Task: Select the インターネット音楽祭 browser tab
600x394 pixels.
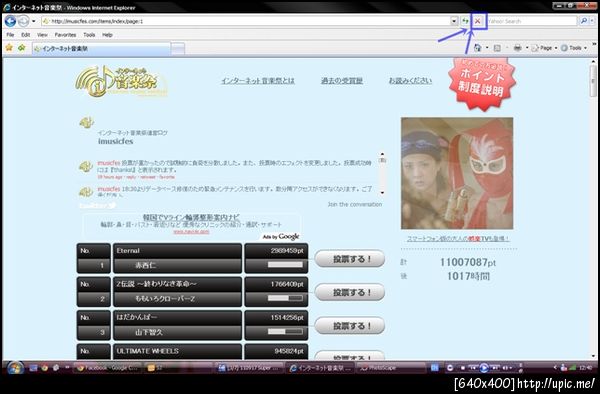Action: tap(101, 49)
